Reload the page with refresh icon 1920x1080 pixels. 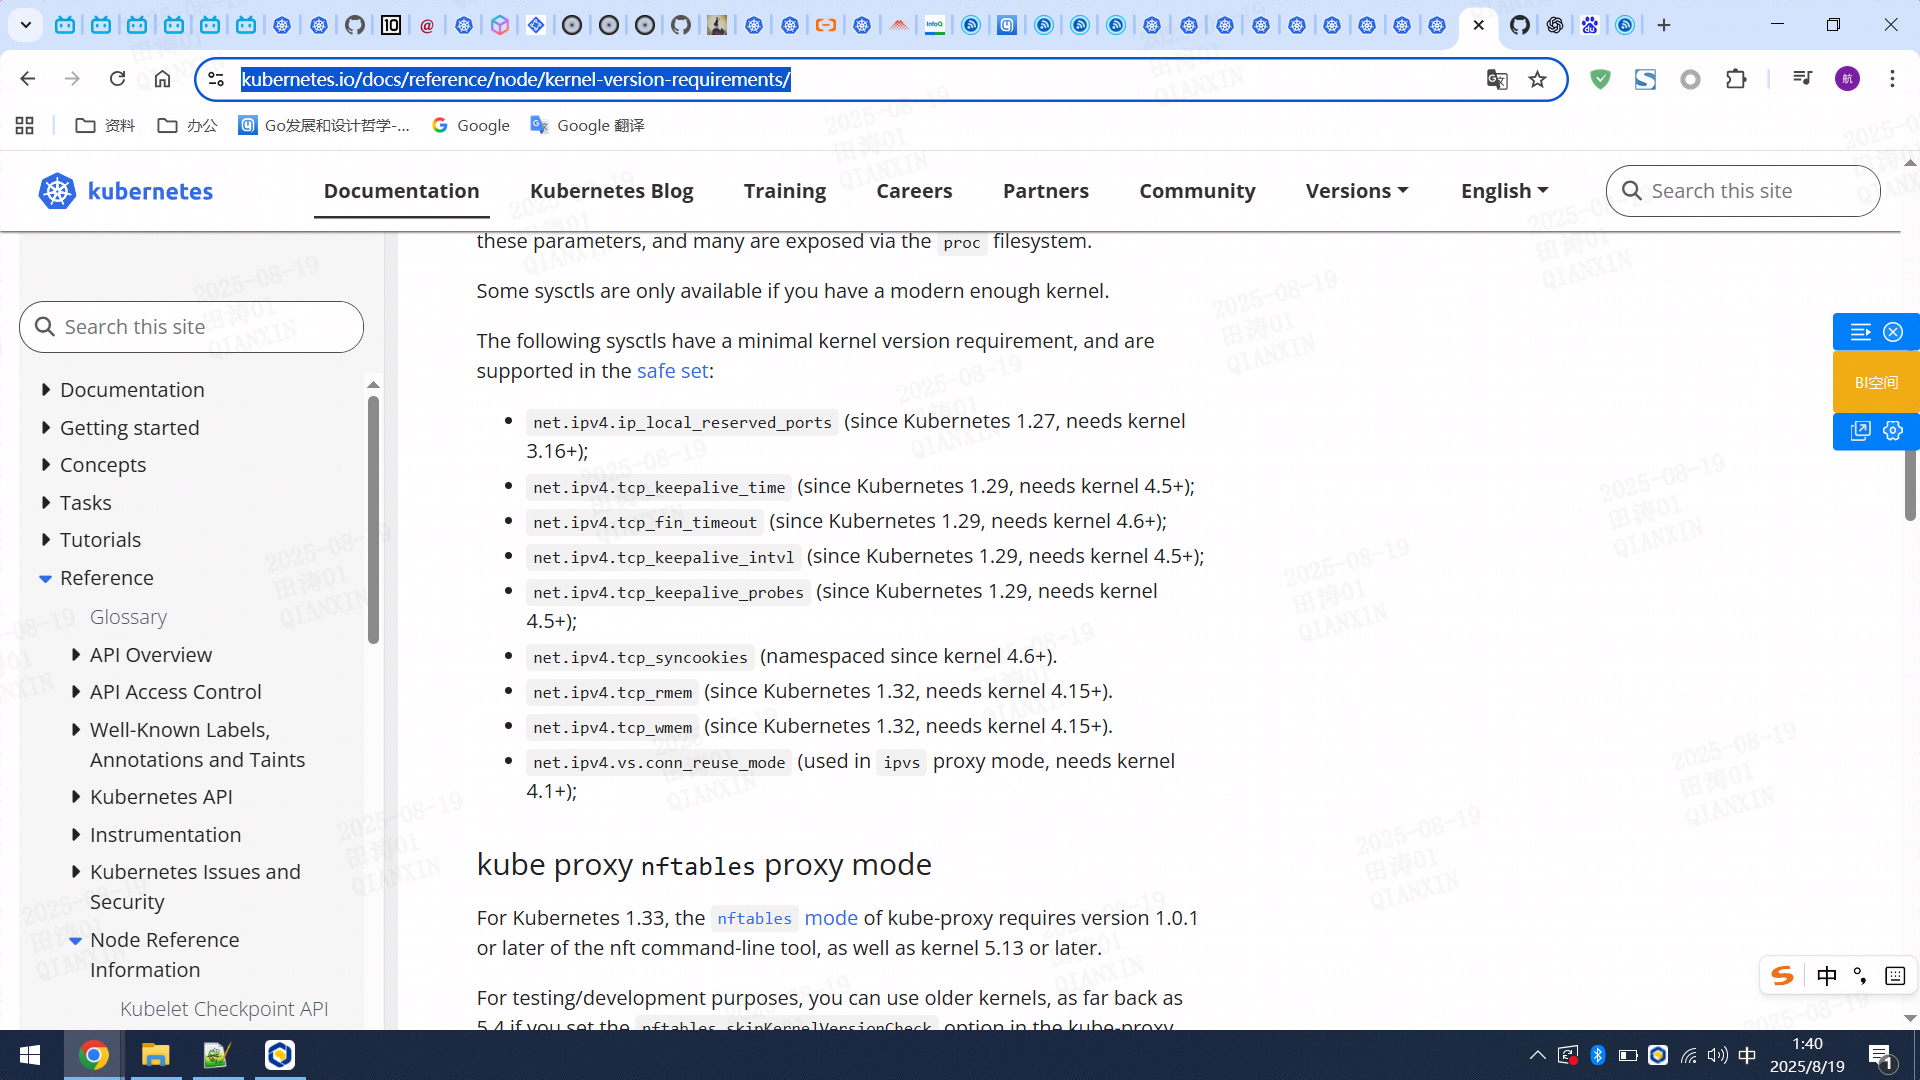[x=117, y=79]
